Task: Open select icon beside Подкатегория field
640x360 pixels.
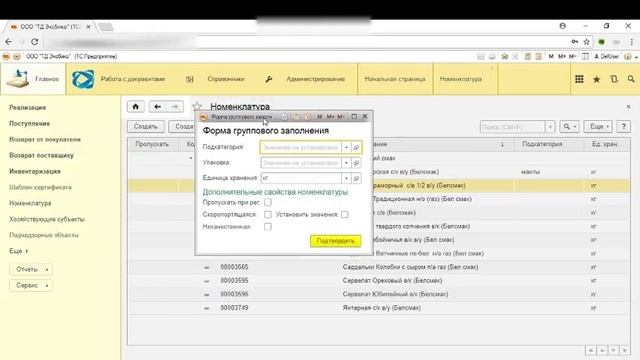Action: (356, 147)
